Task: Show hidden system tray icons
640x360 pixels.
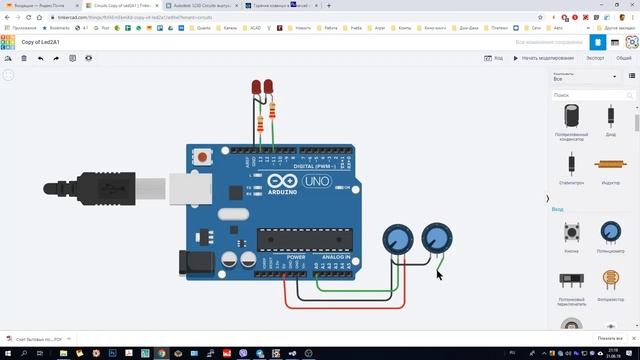Action: 544,353
